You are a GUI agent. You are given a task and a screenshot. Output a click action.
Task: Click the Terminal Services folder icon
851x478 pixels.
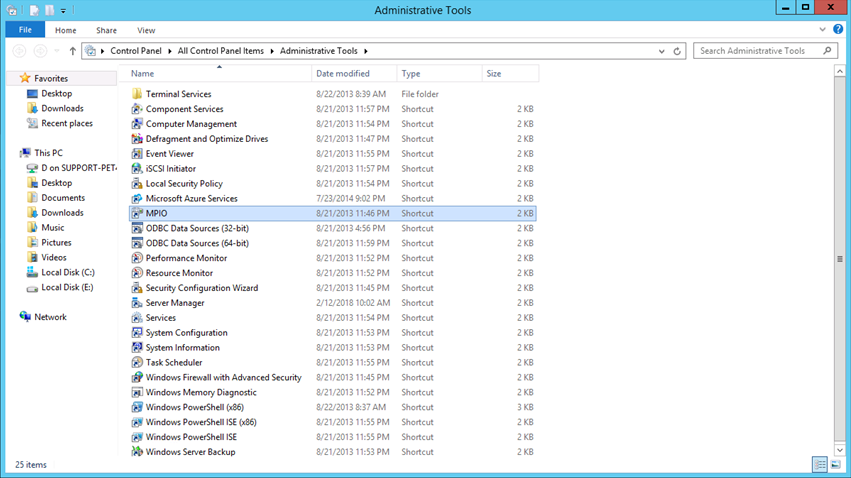coord(137,94)
